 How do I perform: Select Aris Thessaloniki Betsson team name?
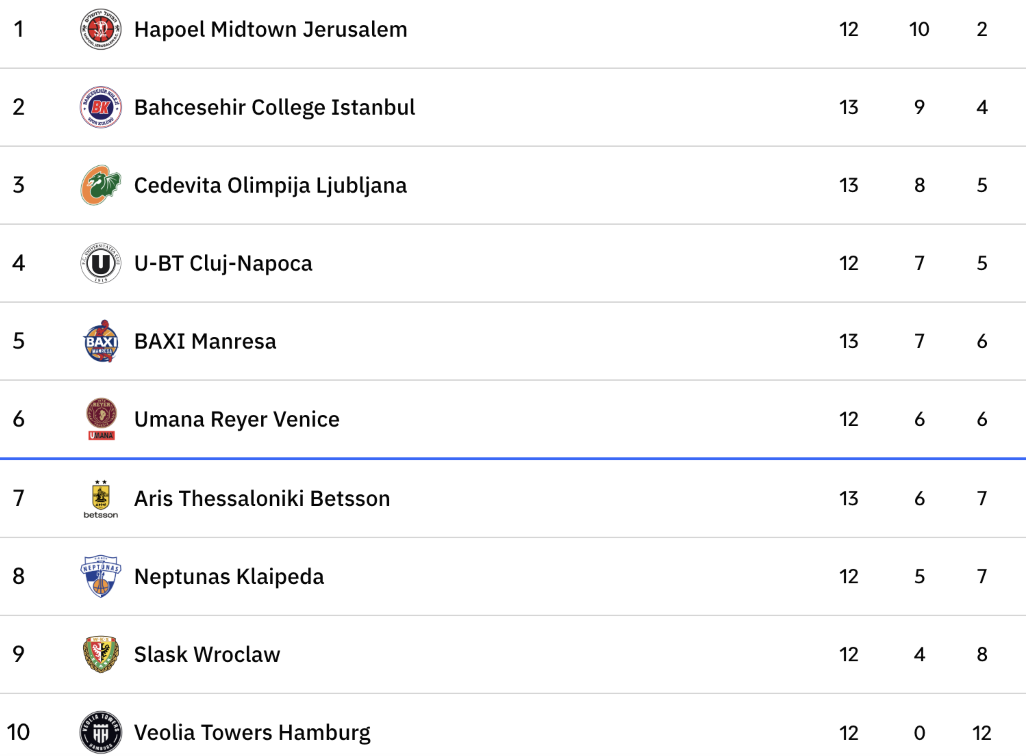(x=262, y=498)
